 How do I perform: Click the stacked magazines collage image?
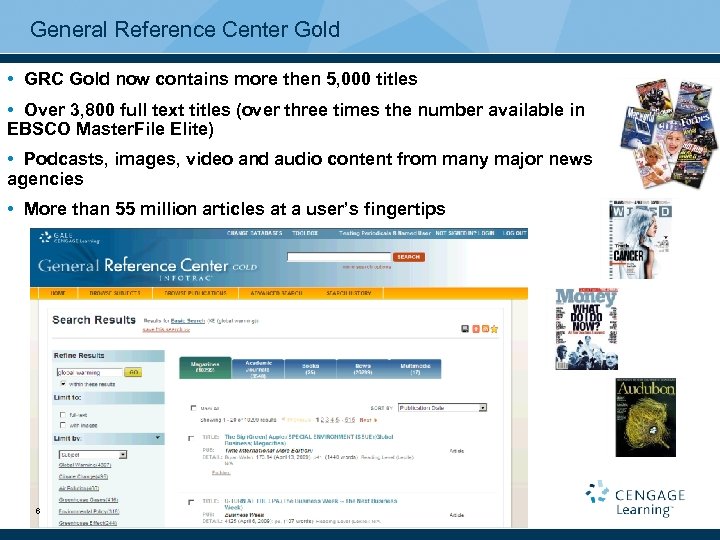pos(669,134)
